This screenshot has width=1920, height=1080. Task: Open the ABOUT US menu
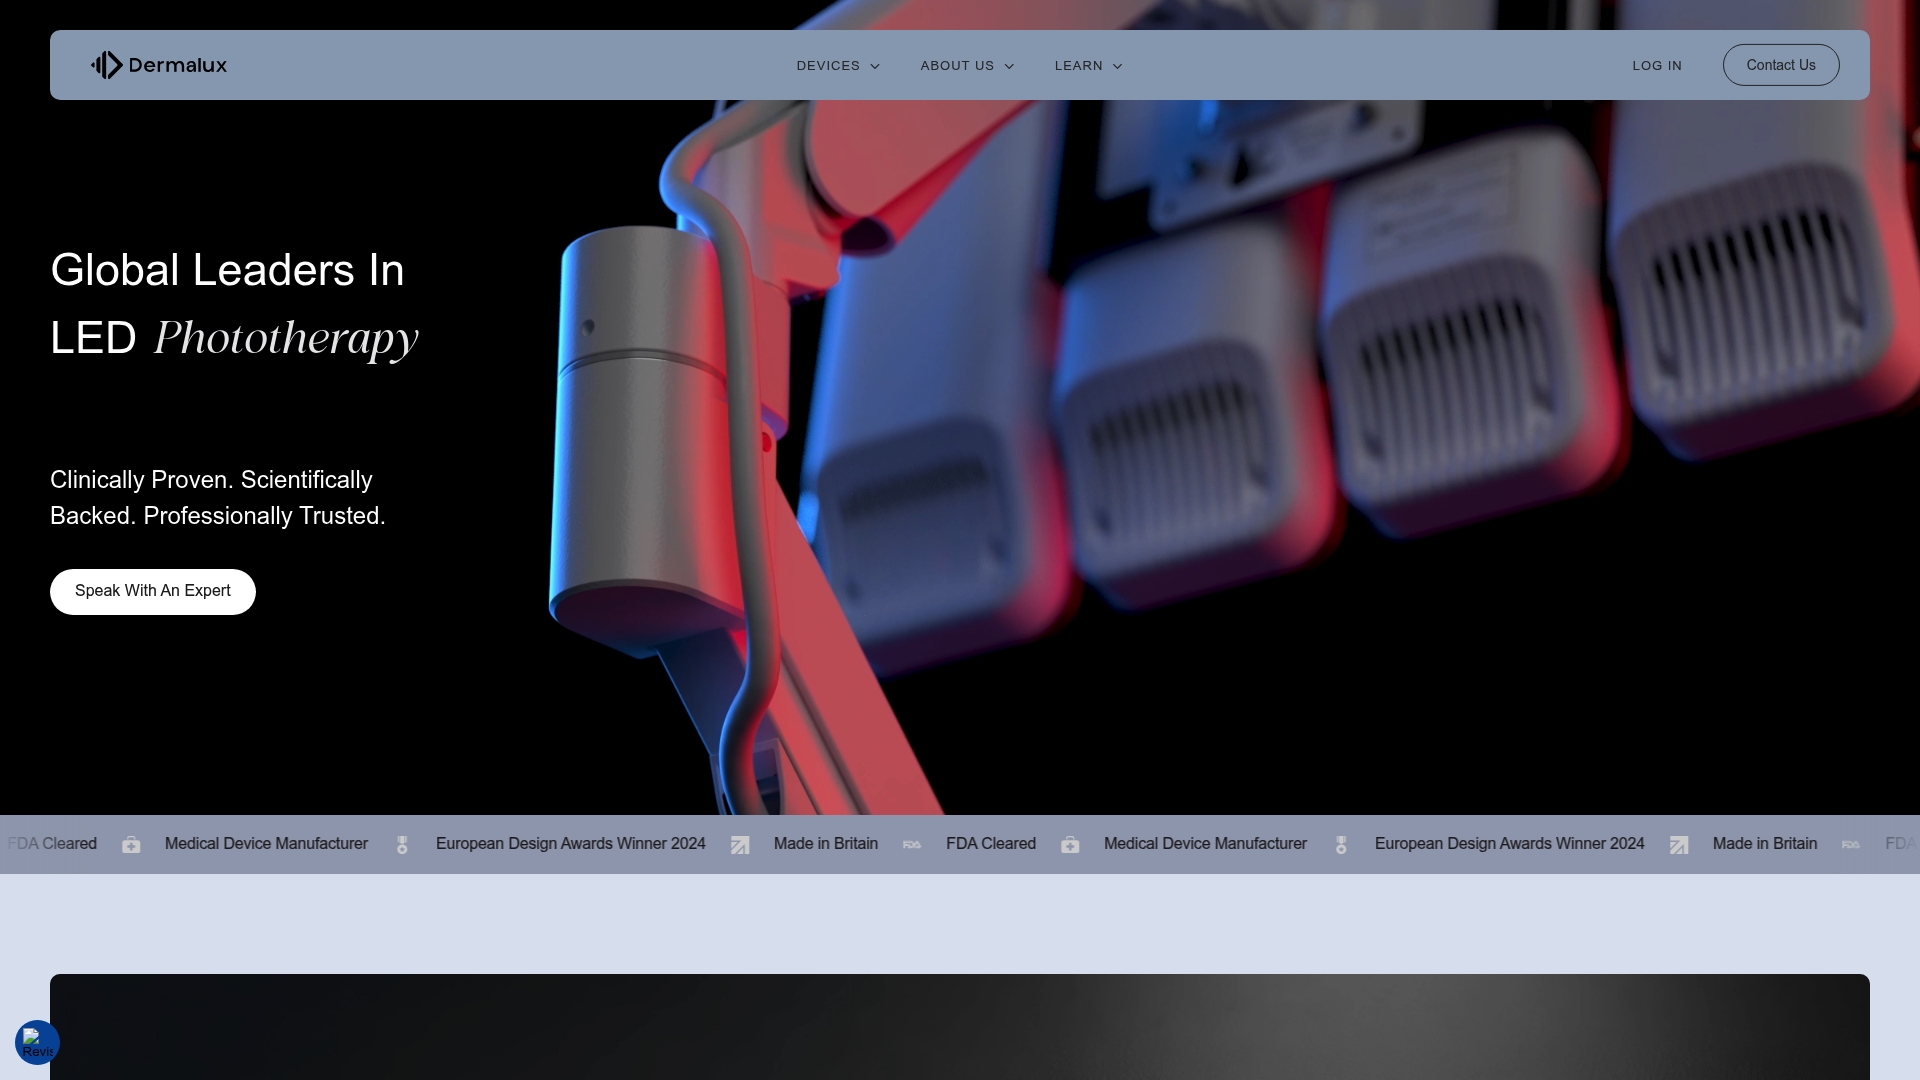957,66
